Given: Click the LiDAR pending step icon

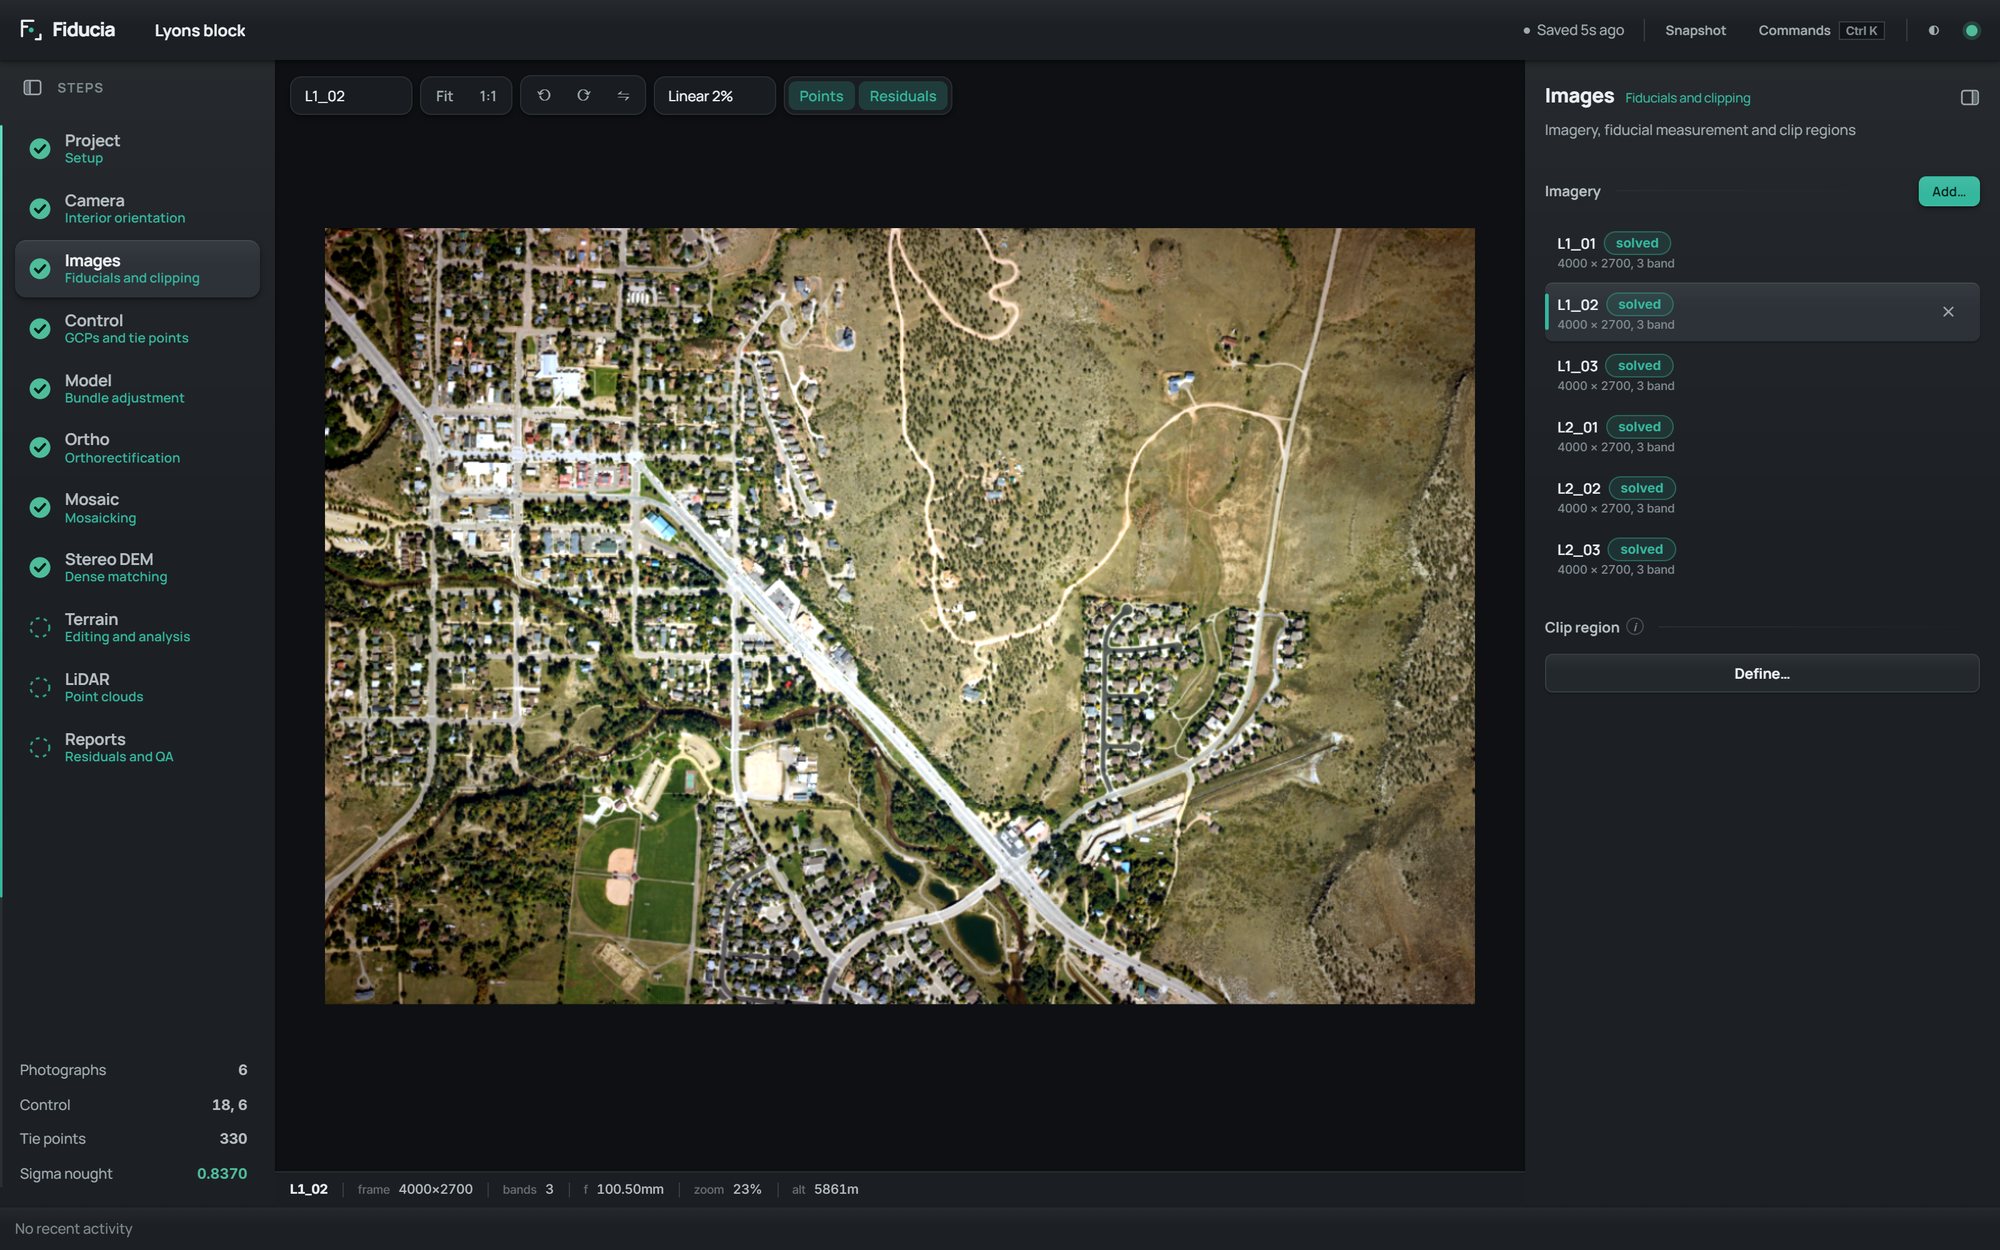Looking at the screenshot, I should [40, 688].
